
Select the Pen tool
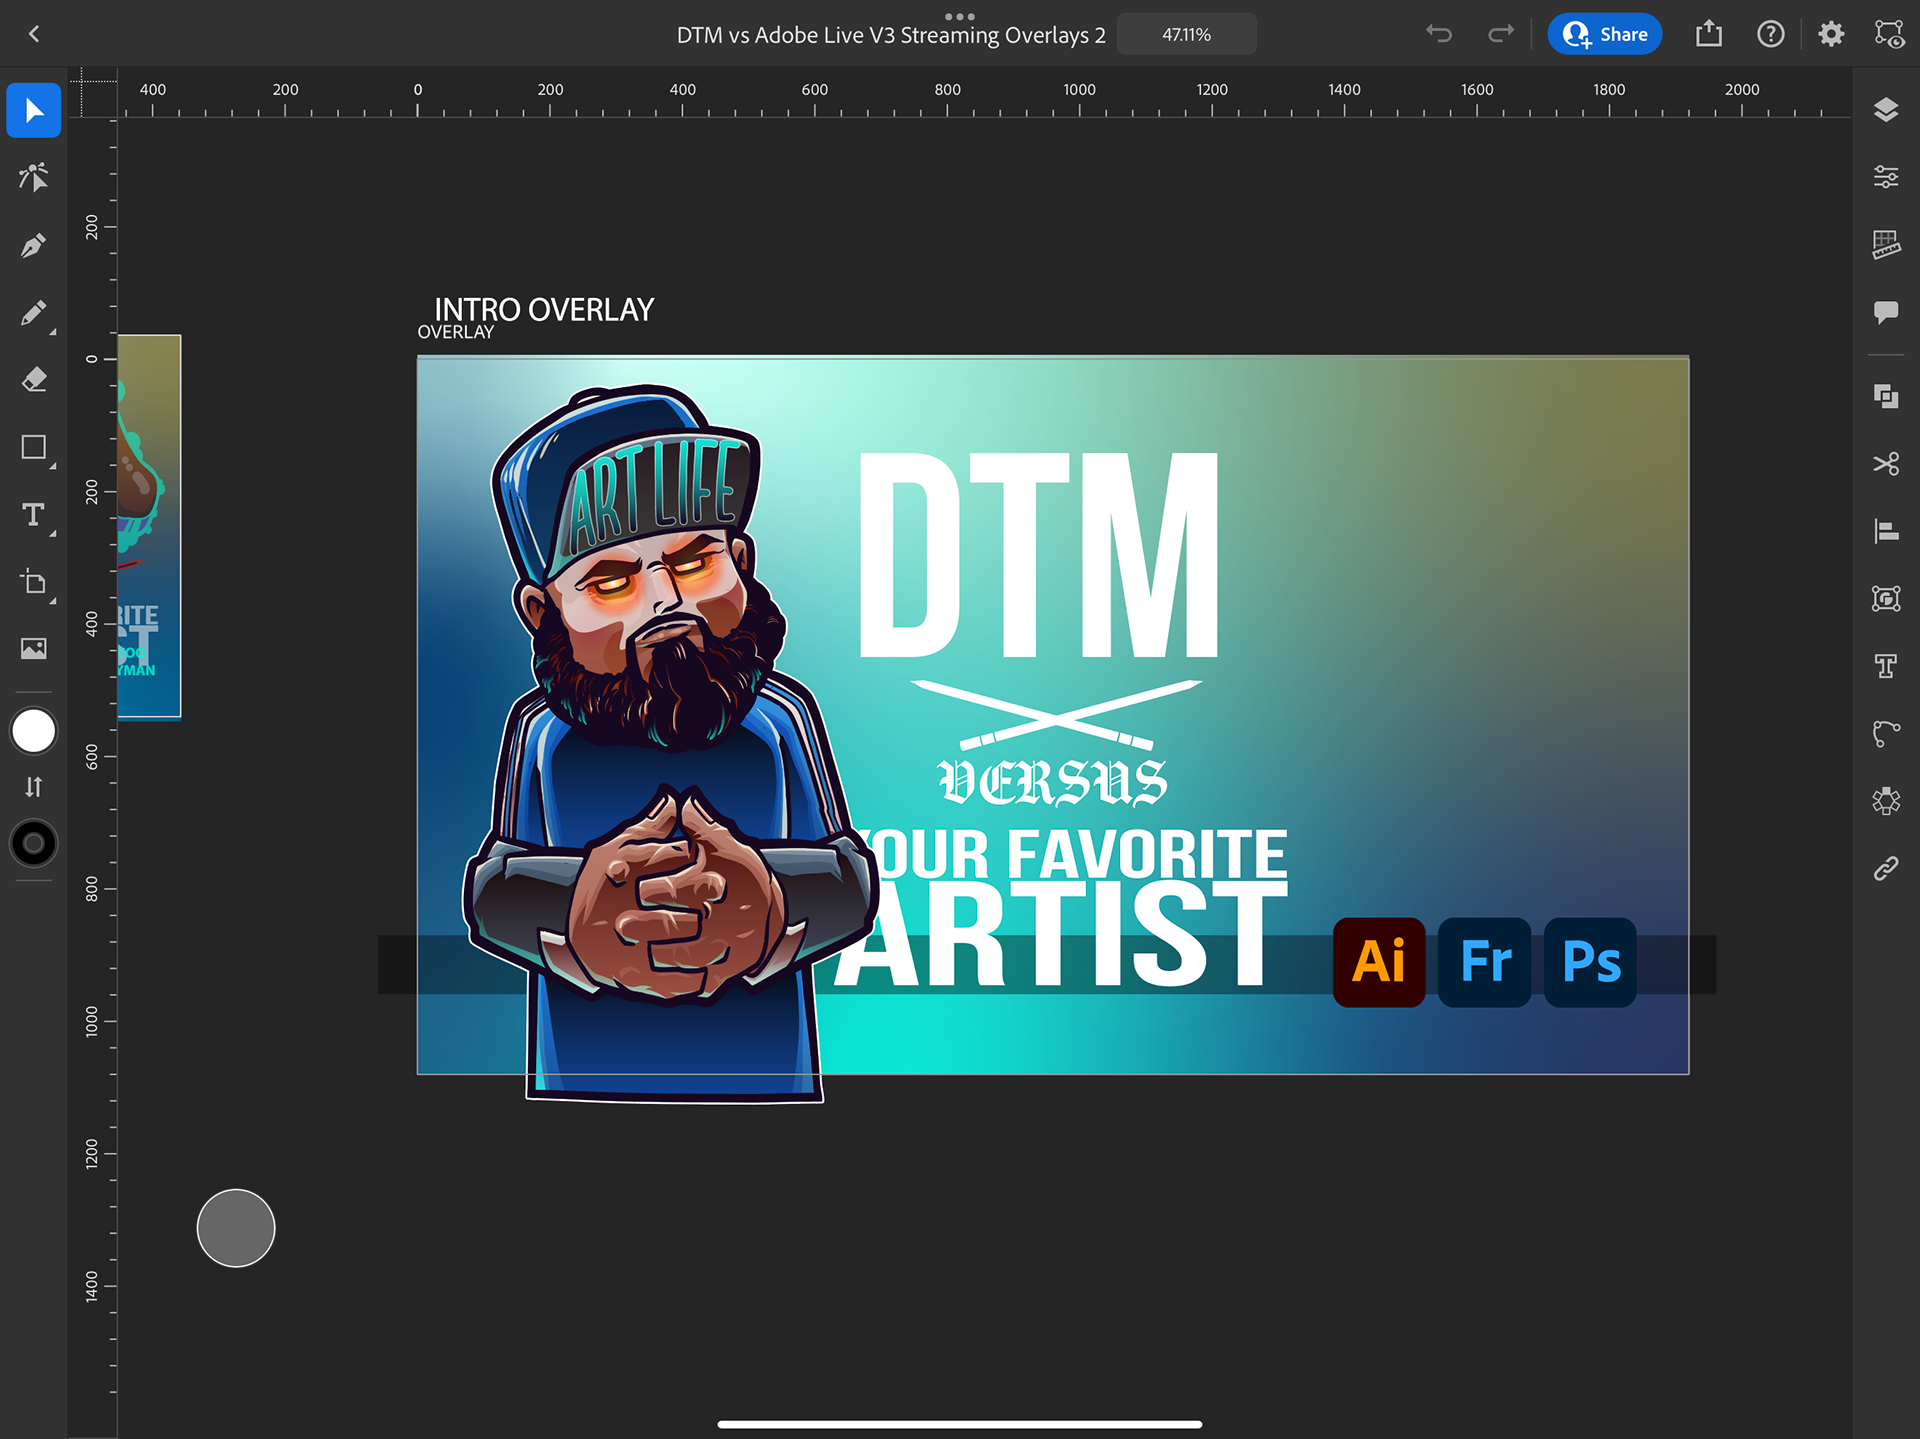pos(33,245)
